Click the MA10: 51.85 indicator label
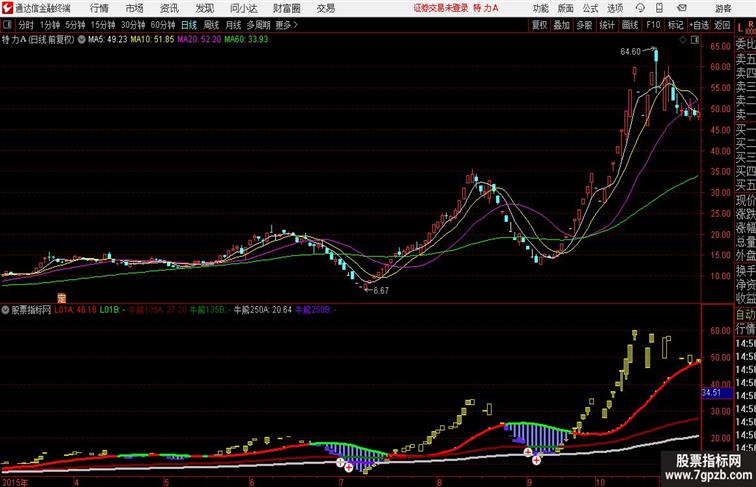Screen dimensions: 756x487 point(152,40)
